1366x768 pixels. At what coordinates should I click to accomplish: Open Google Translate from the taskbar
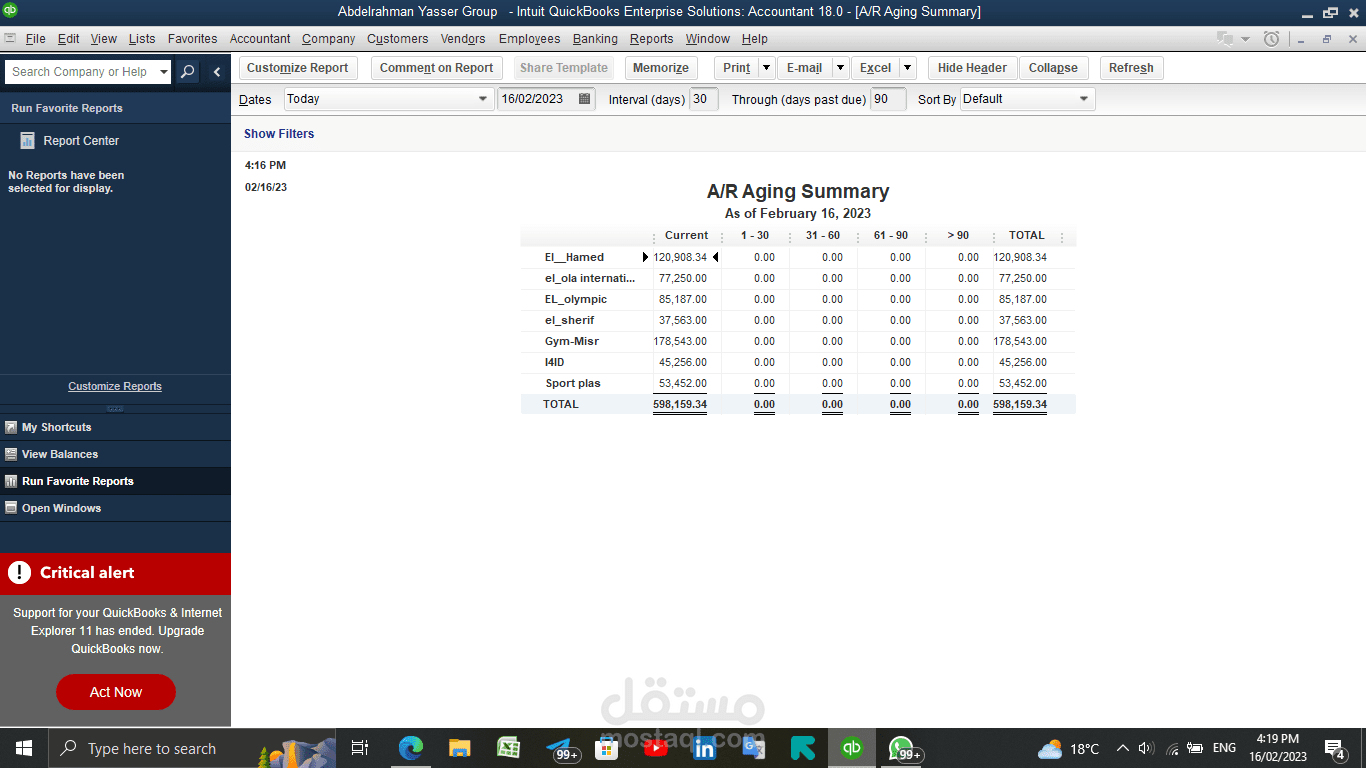coord(754,748)
